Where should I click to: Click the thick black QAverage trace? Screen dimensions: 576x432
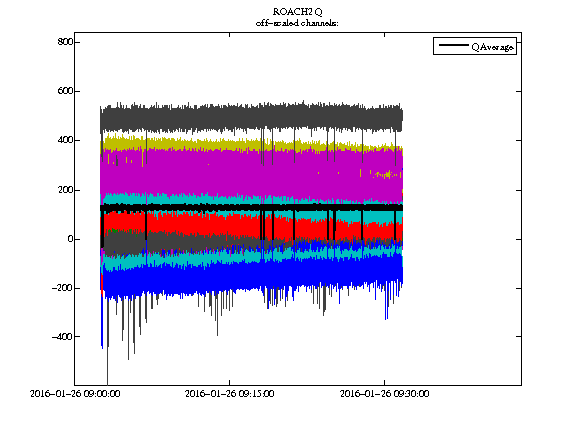tap(251, 208)
